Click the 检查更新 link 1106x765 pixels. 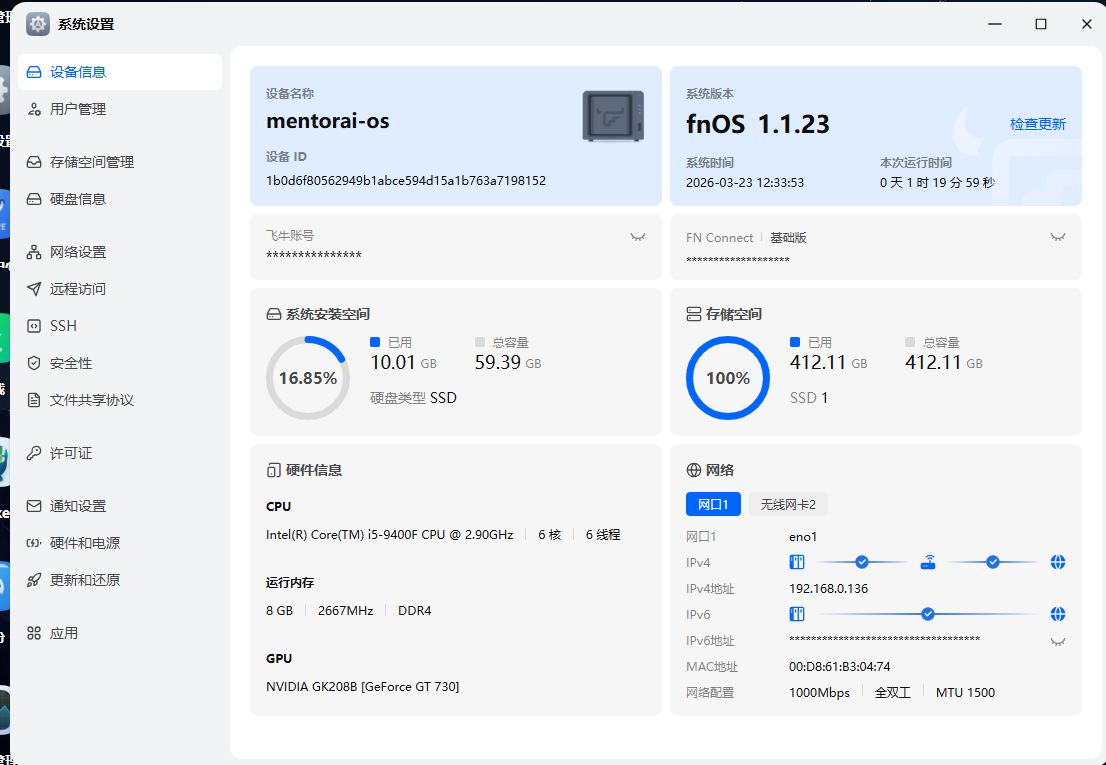[1037, 124]
